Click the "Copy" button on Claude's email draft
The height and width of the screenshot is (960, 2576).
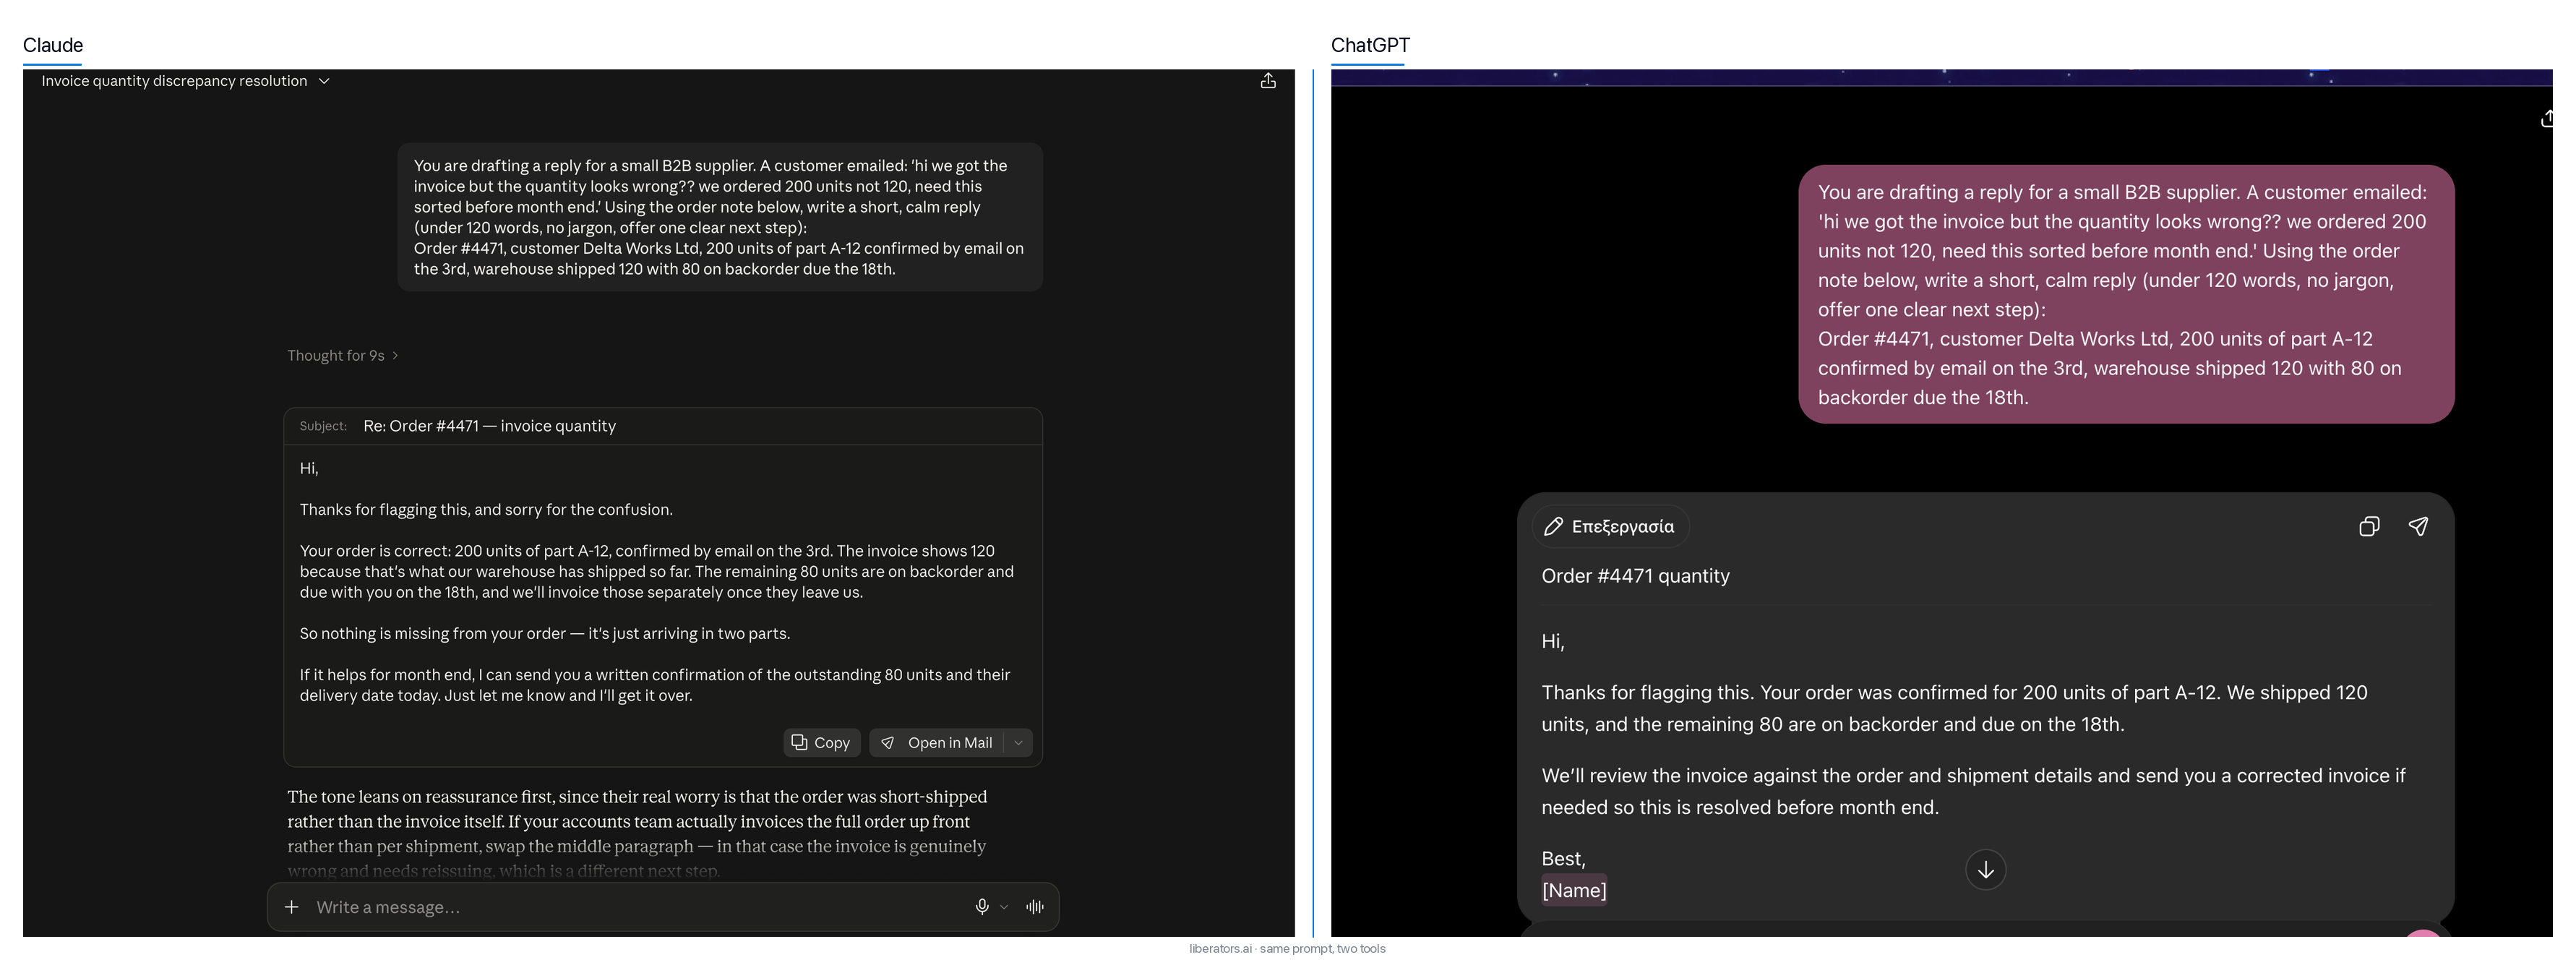[821, 743]
